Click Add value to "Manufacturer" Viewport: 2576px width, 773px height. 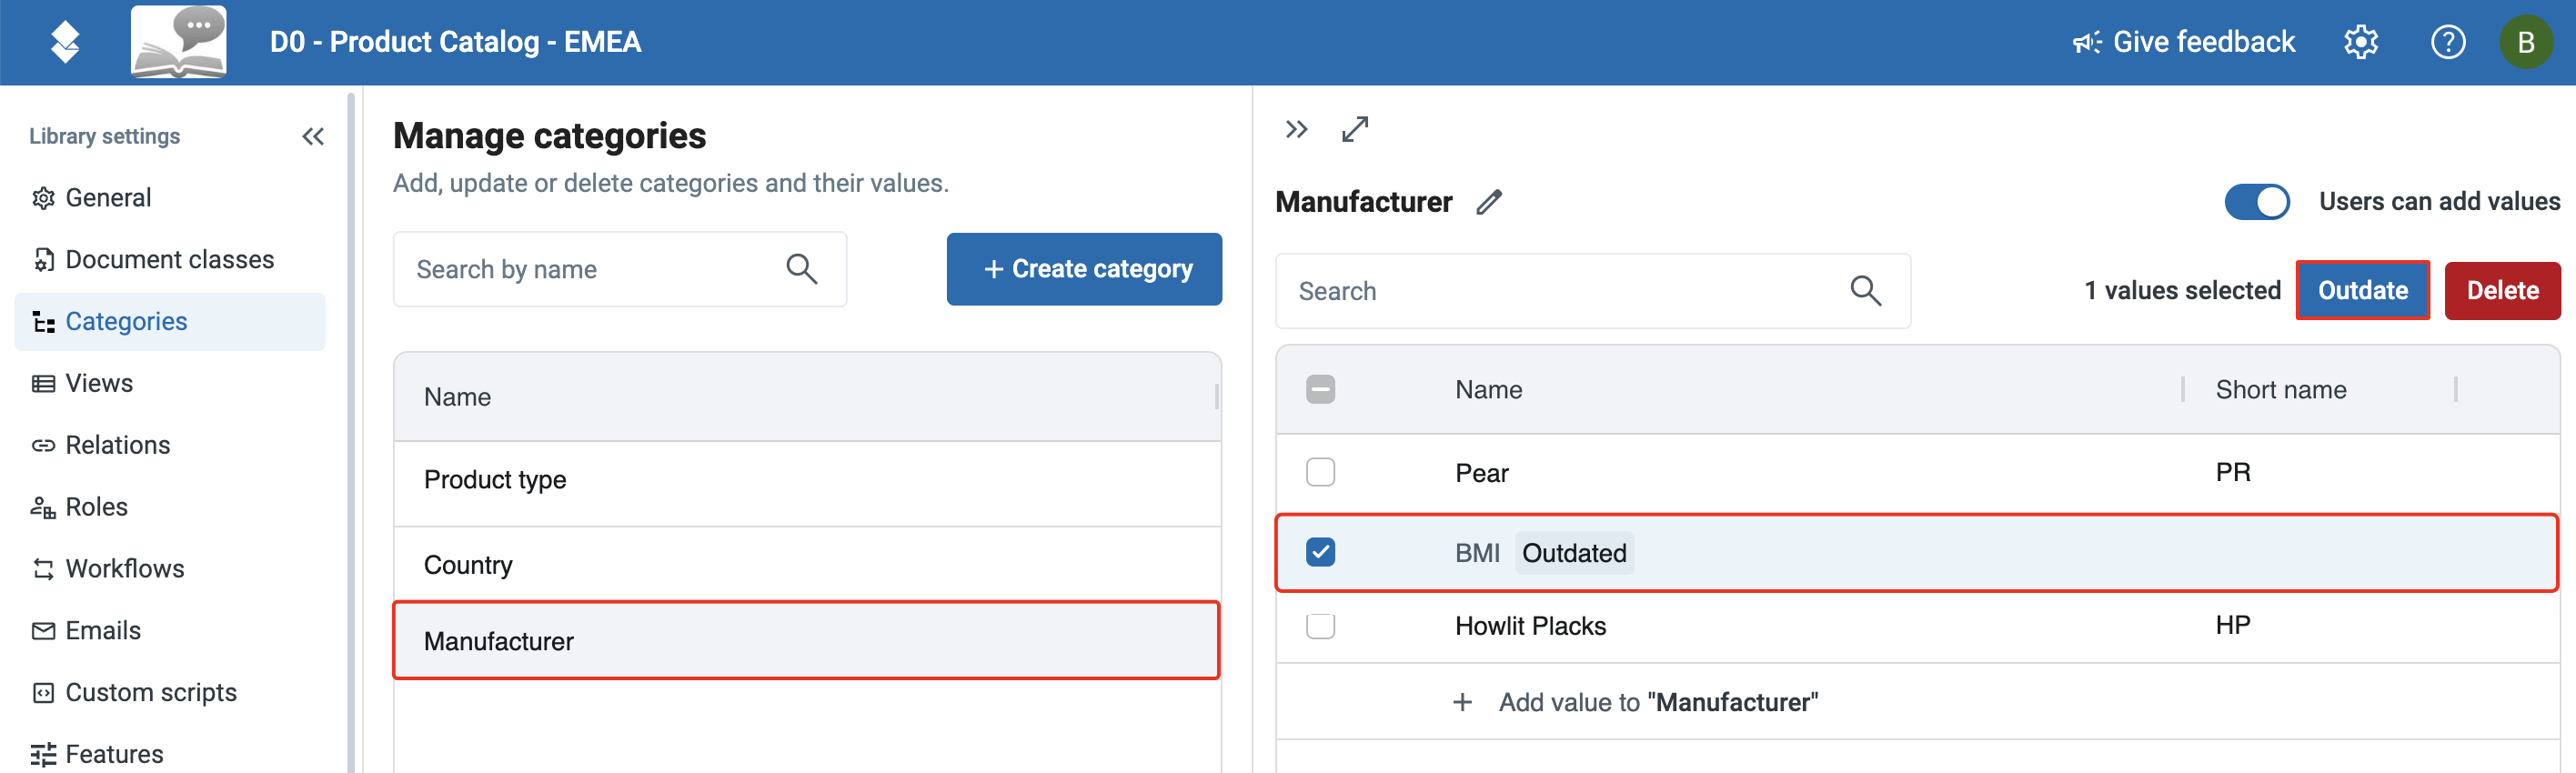pyautogui.click(x=1635, y=702)
